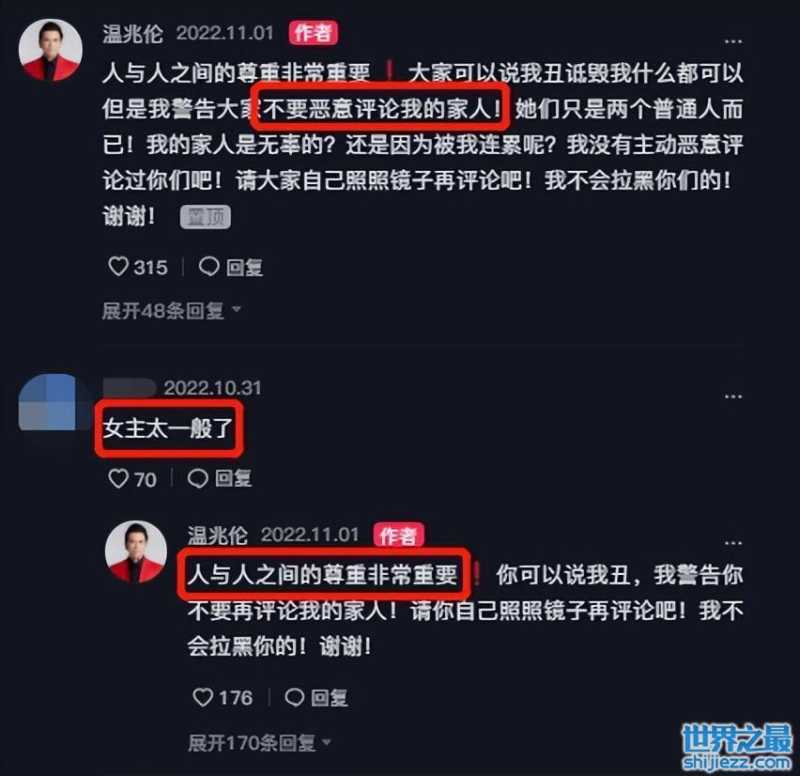This screenshot has height=776, width=800.
Task: Click the reply bubble icon beside 315 likes
Action: pos(209,266)
